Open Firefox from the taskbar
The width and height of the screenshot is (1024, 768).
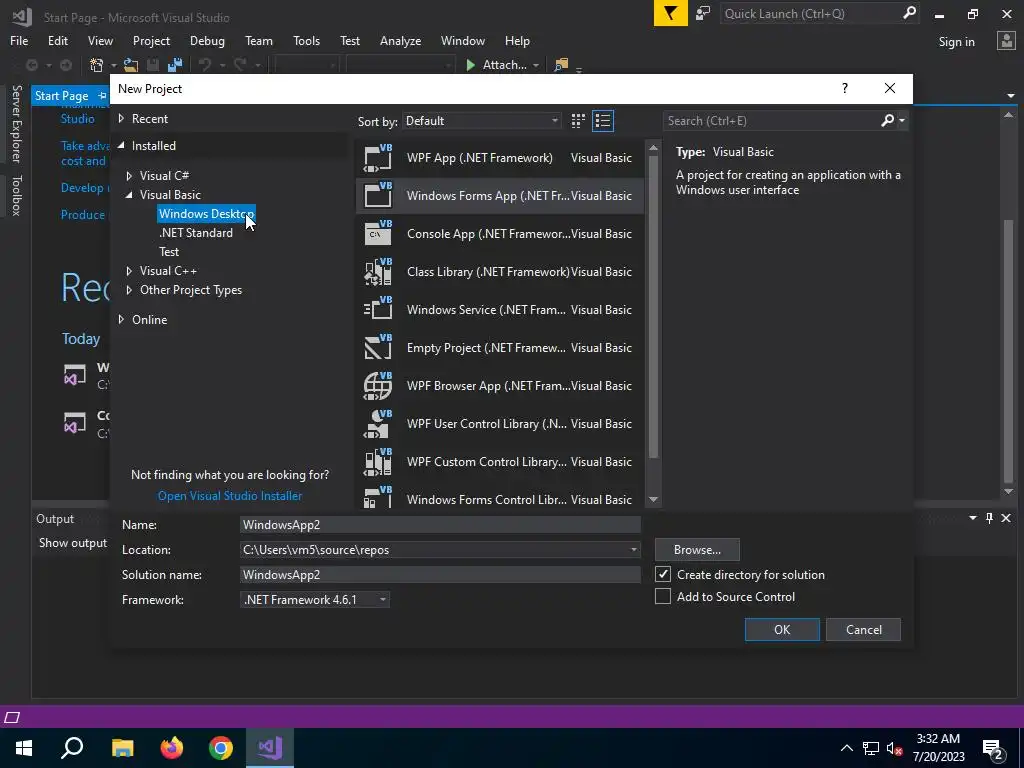(x=172, y=748)
